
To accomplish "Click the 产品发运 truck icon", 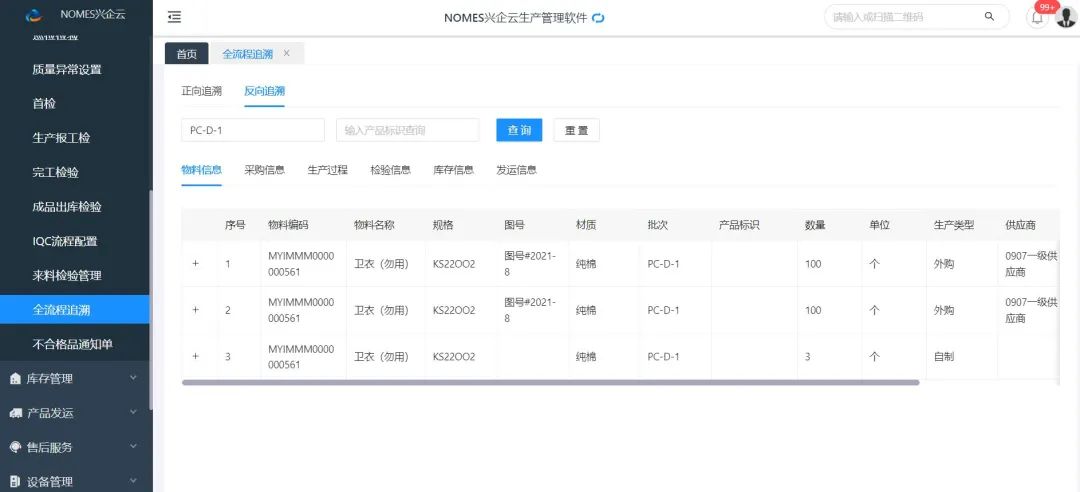I will pos(16,413).
